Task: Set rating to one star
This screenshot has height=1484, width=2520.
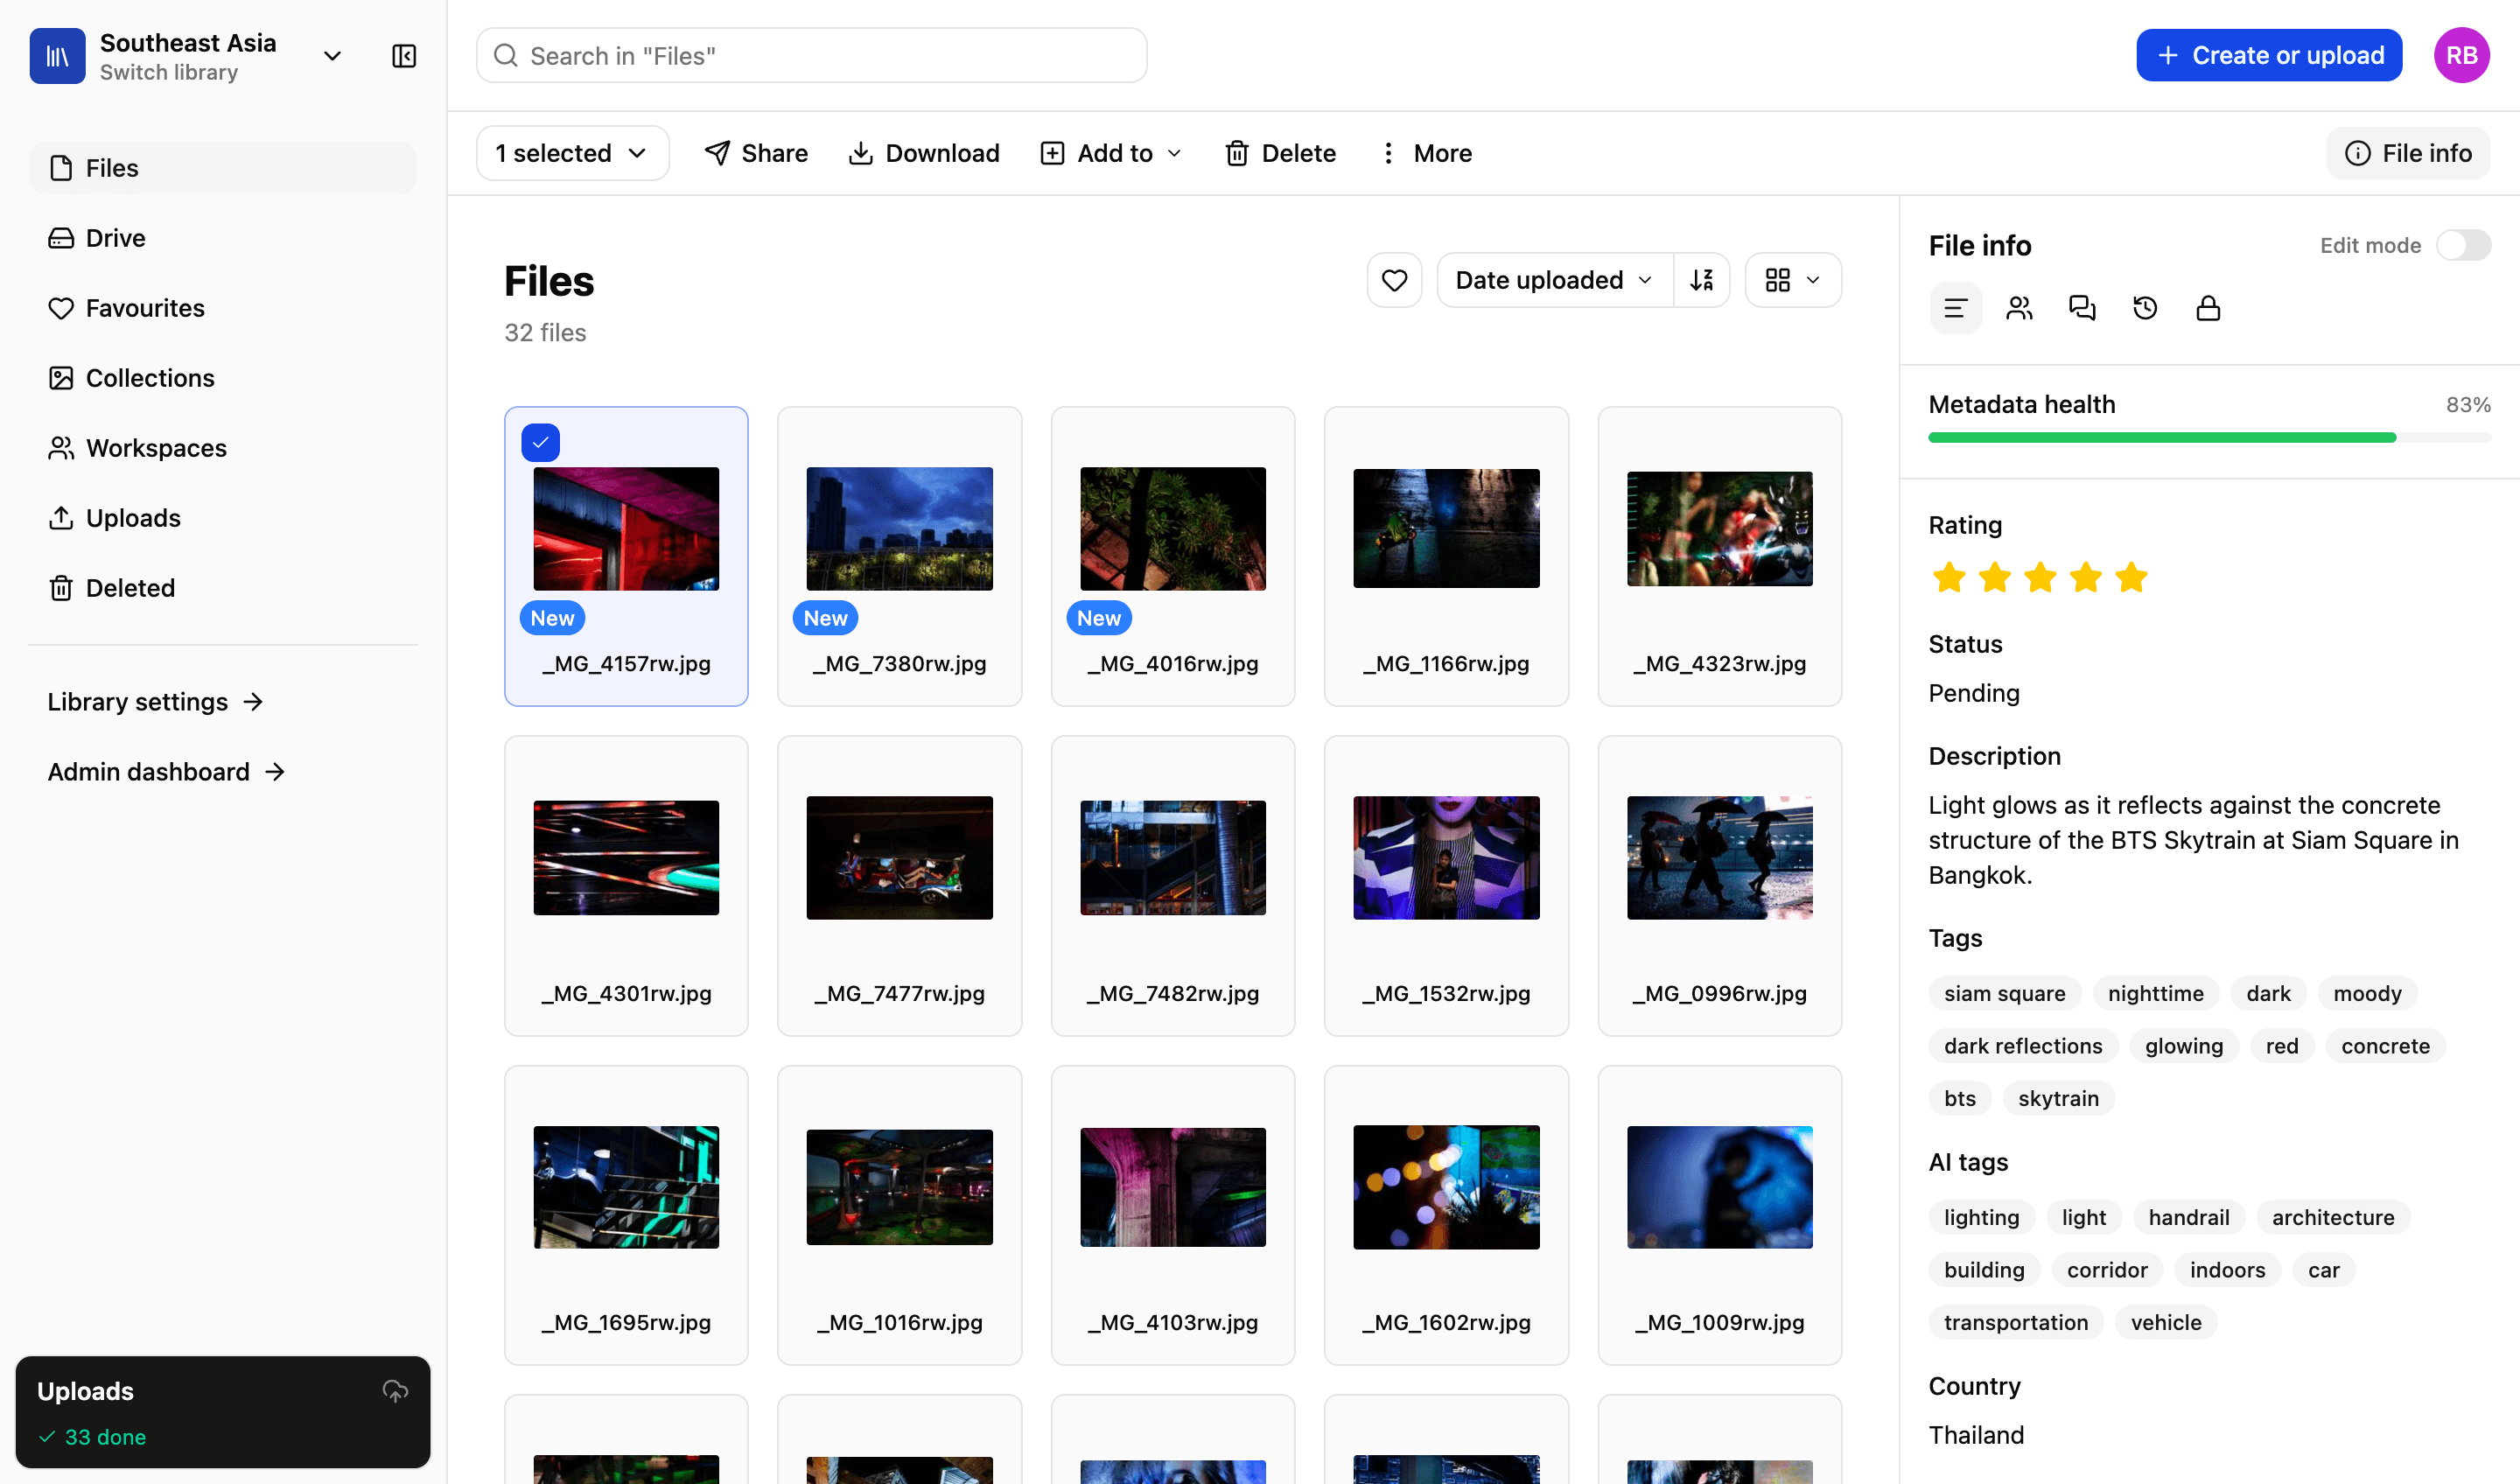Action: (x=1949, y=577)
